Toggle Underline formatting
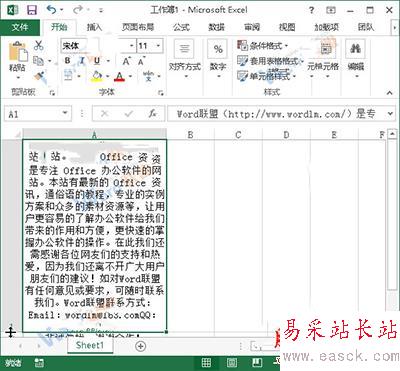Image resolution: width=400 pixels, height=371 pixels. tap(97, 61)
